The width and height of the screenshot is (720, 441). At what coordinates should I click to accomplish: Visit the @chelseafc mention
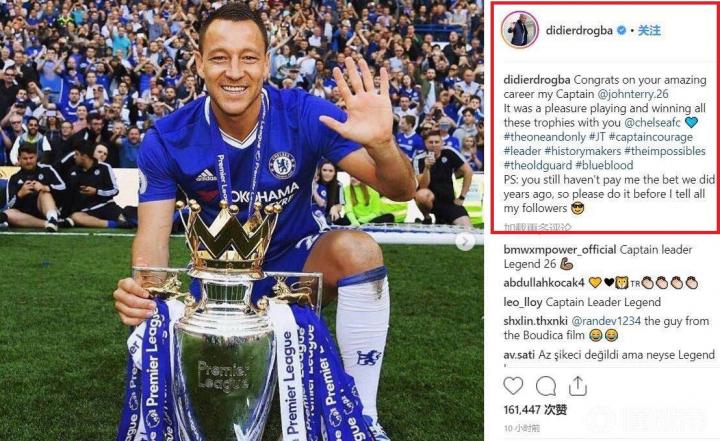(x=652, y=123)
